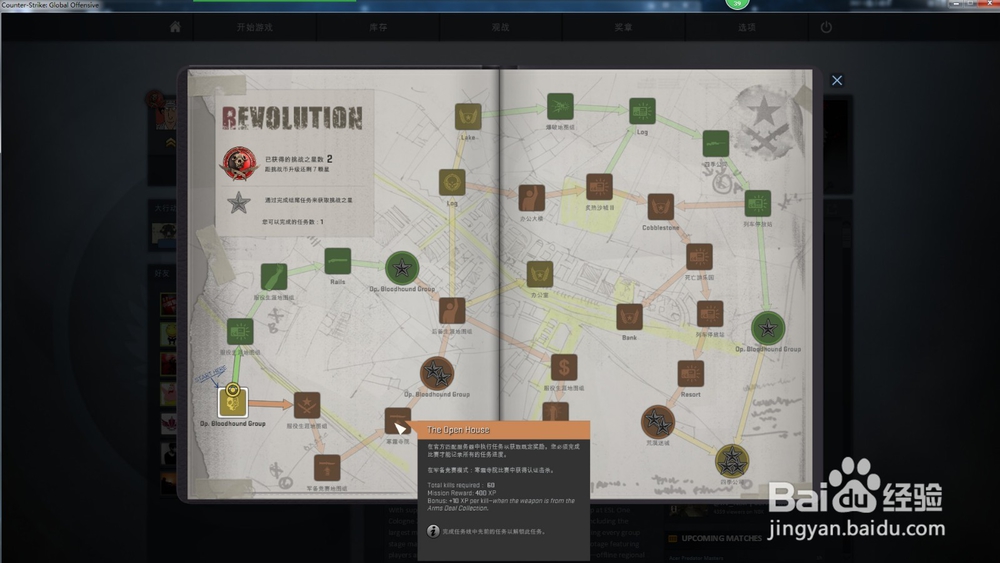Open the 开始游戏 menu
Image resolution: width=1000 pixels, height=563 pixels.
pyautogui.click(x=254, y=27)
